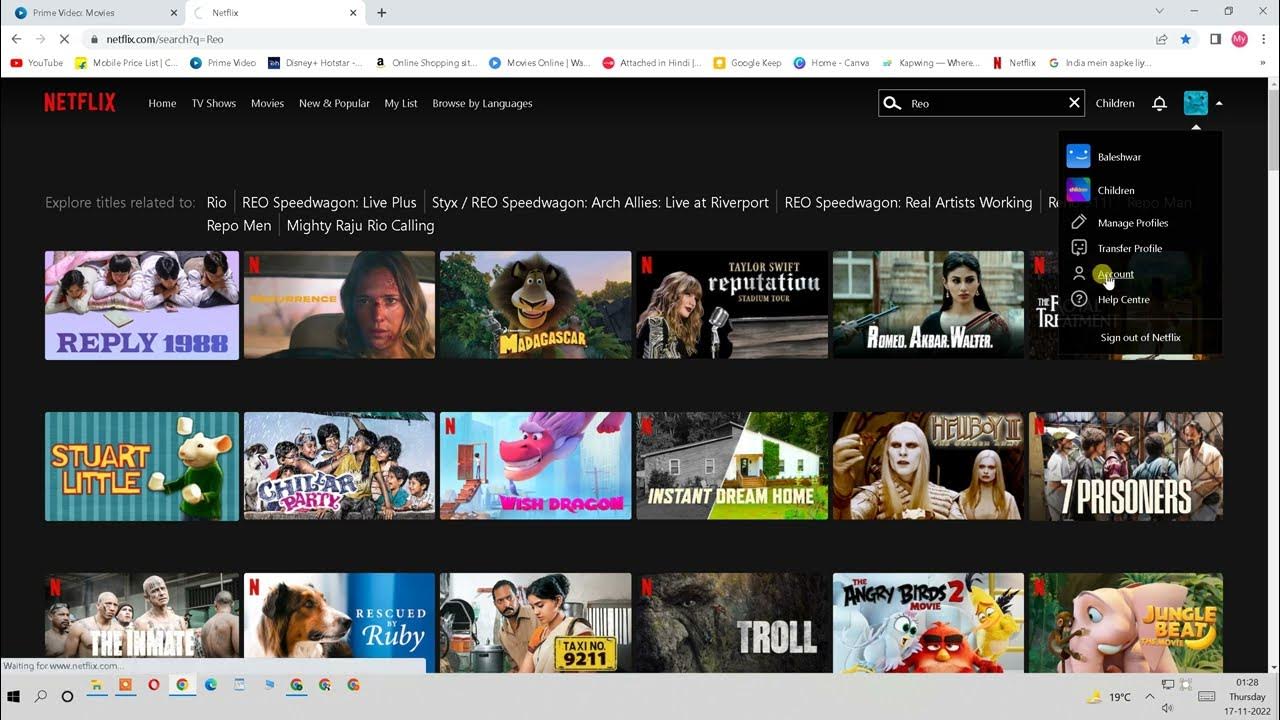
Task: Open a new browser tab
Action: tap(381, 13)
